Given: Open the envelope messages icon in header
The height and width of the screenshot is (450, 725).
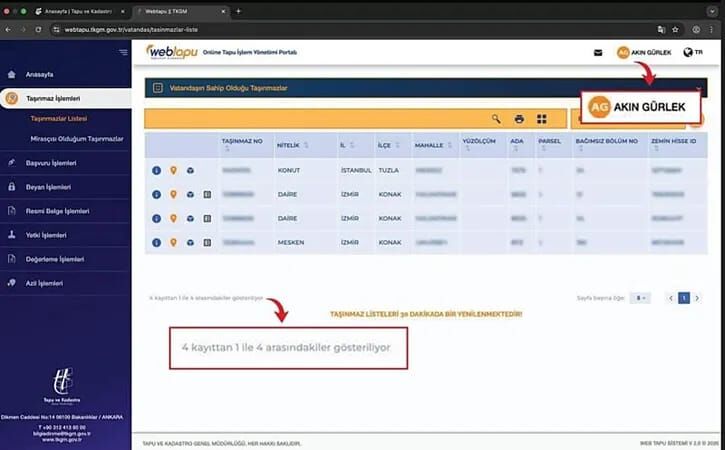Looking at the screenshot, I should (598, 52).
